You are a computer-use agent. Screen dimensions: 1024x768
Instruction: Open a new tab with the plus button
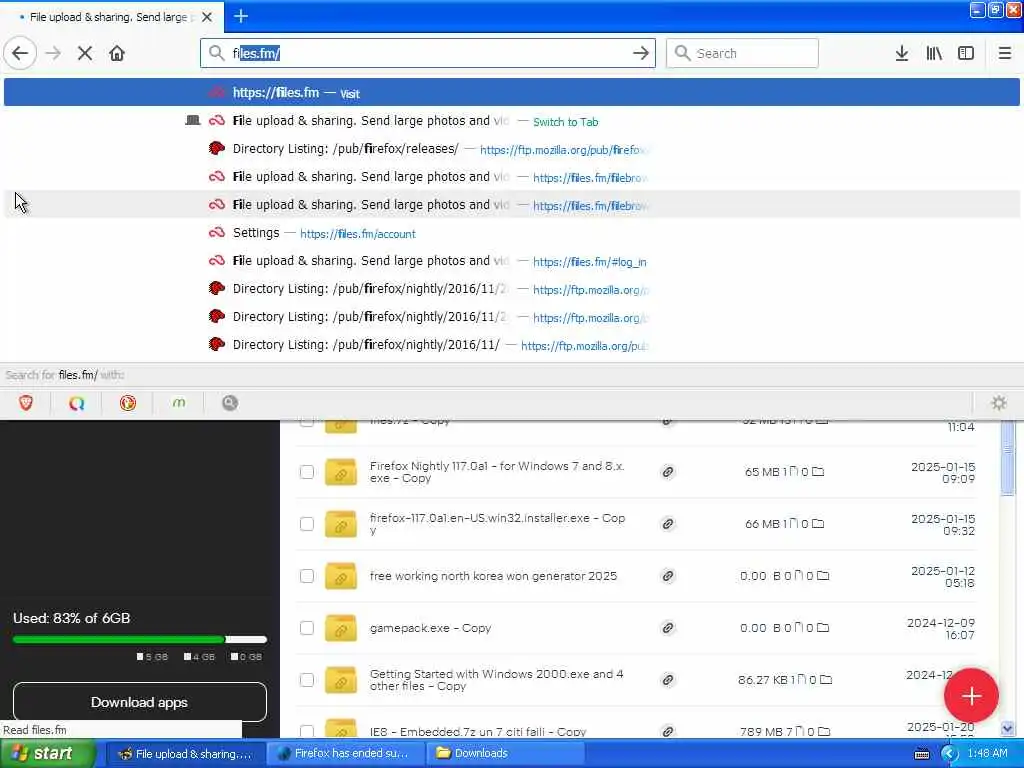(x=241, y=16)
